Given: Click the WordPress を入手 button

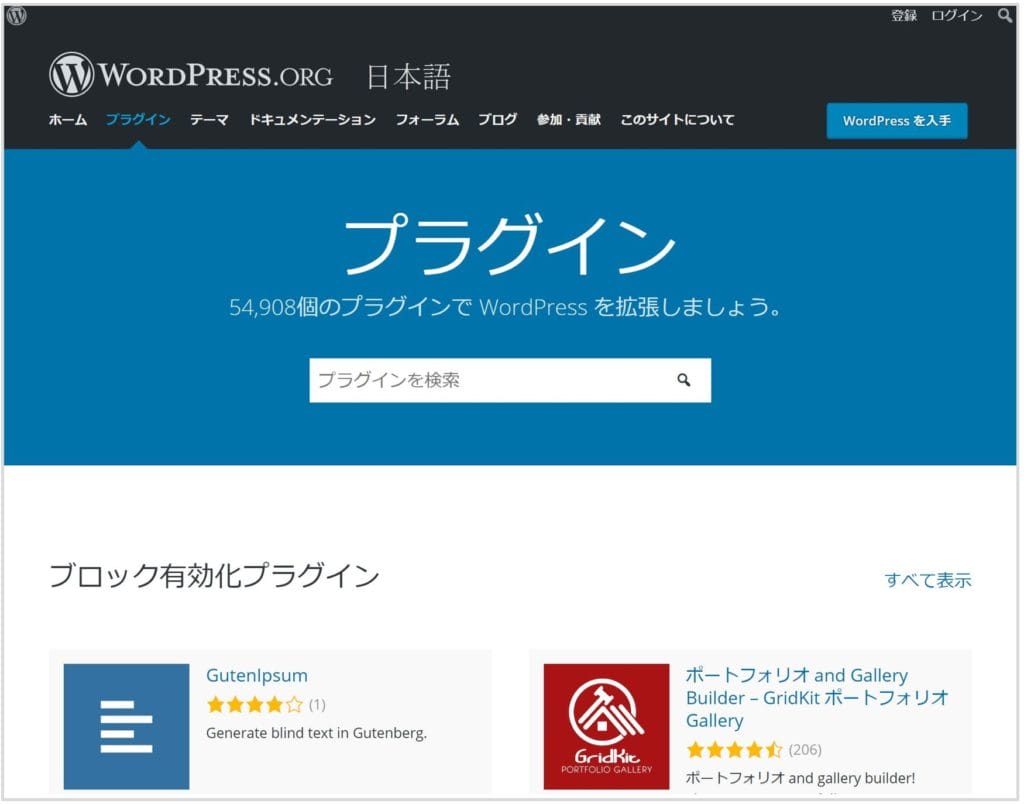Looking at the screenshot, I should click(897, 121).
